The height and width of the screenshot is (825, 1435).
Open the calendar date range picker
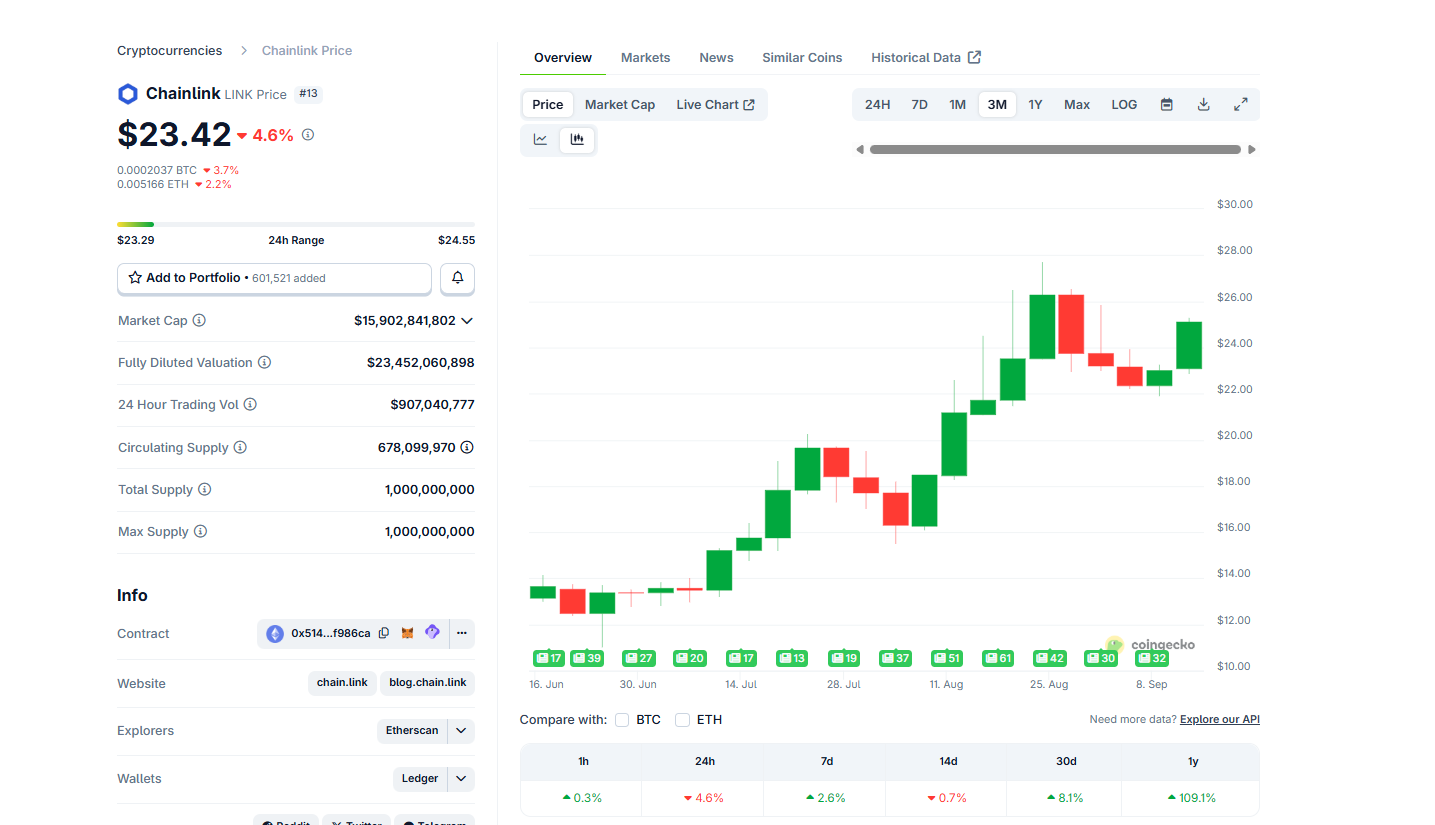[x=1166, y=105]
